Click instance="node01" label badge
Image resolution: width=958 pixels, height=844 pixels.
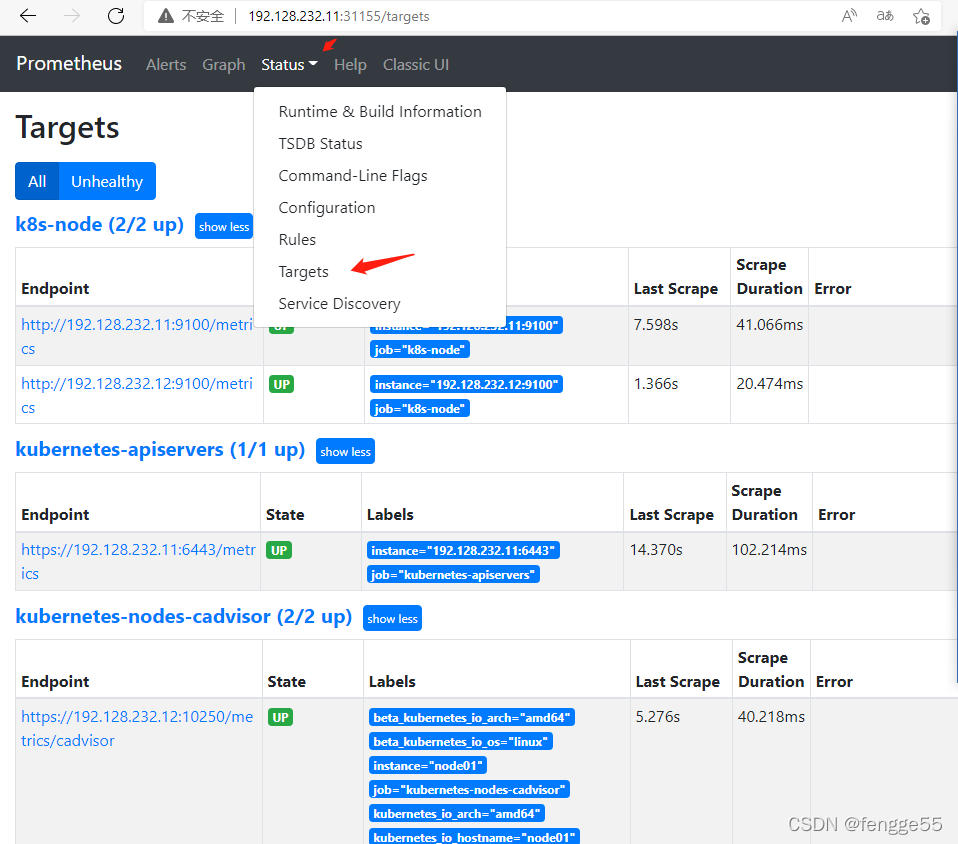[x=428, y=765]
